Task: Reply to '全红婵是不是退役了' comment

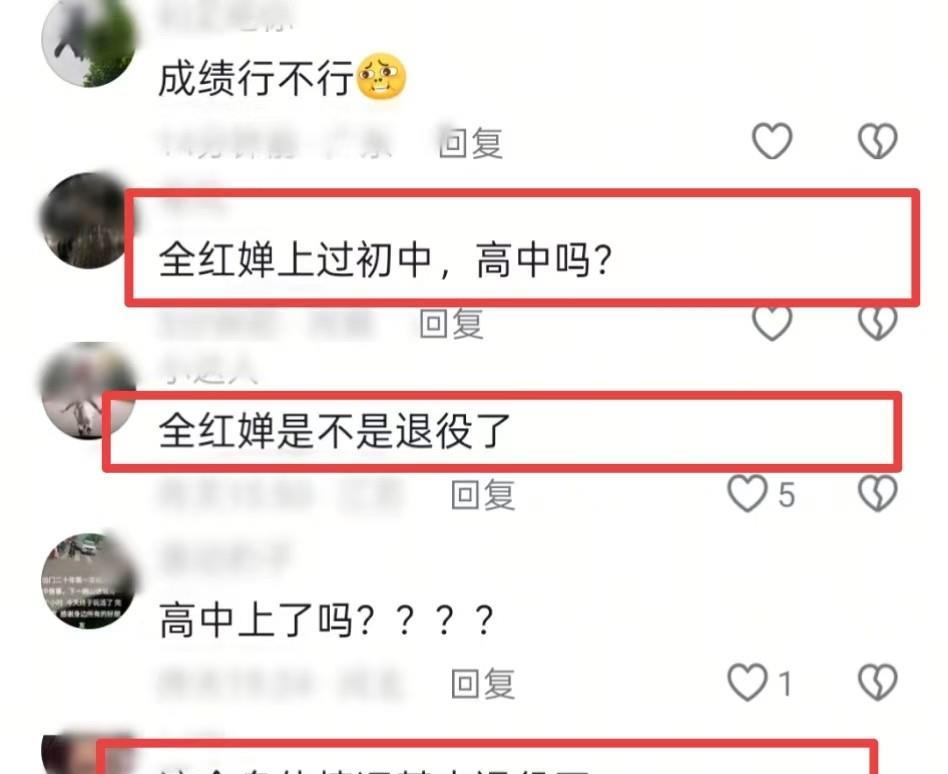Action: (x=483, y=495)
